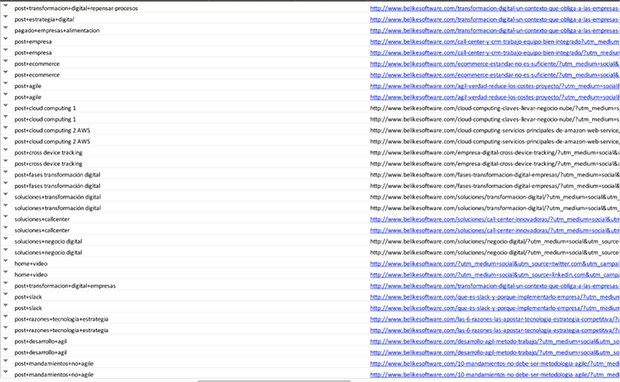Select the pagado+empresas+alimentacion name cell
Screen dimensions: 620x382
click(57, 30)
